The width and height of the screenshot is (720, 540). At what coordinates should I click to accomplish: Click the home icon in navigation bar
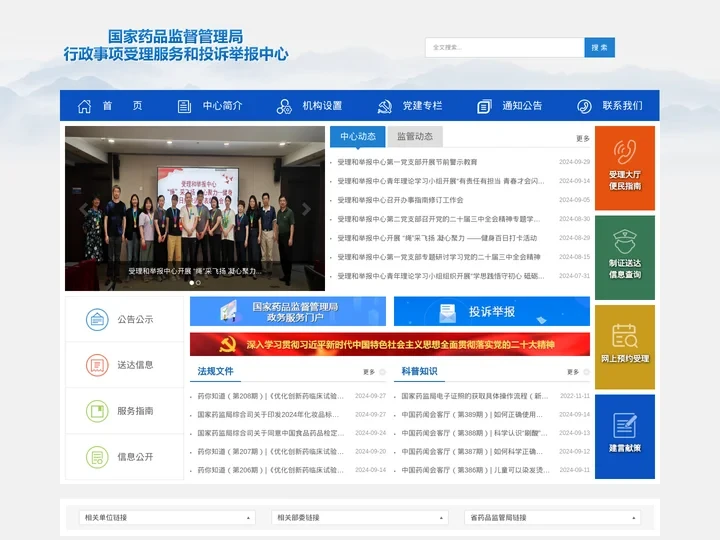click(x=84, y=106)
